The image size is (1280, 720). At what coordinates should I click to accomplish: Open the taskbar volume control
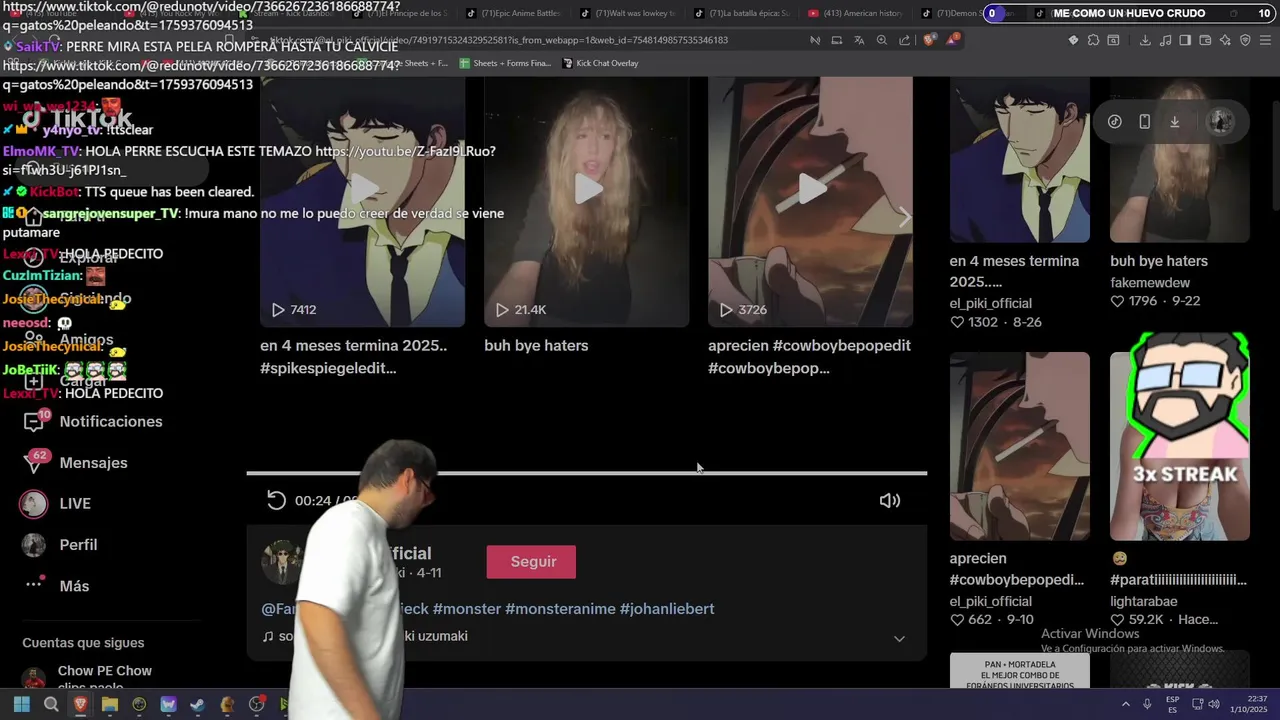pos(1214,705)
